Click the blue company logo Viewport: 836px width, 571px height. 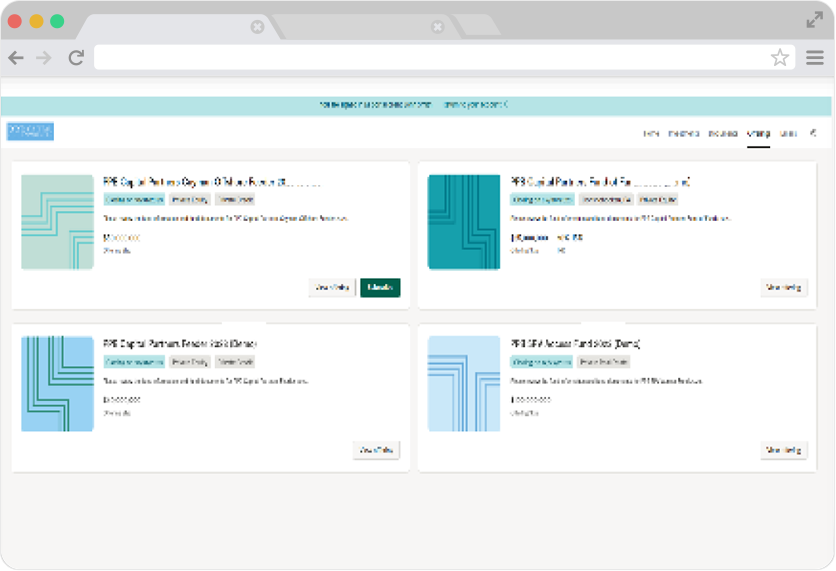[x=30, y=131]
